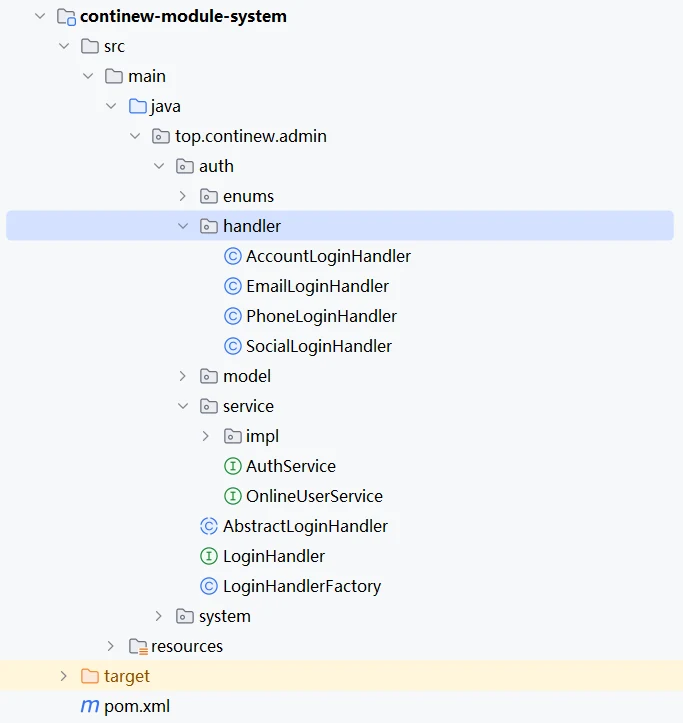This screenshot has height=723, width=683.
Task: Expand the system package
Action: point(159,616)
